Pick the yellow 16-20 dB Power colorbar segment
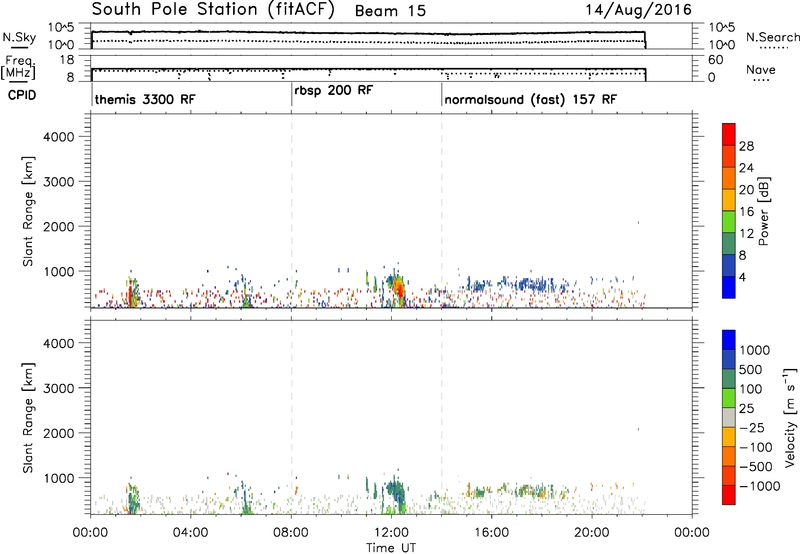Screen dimensions: 800x554 729,199
